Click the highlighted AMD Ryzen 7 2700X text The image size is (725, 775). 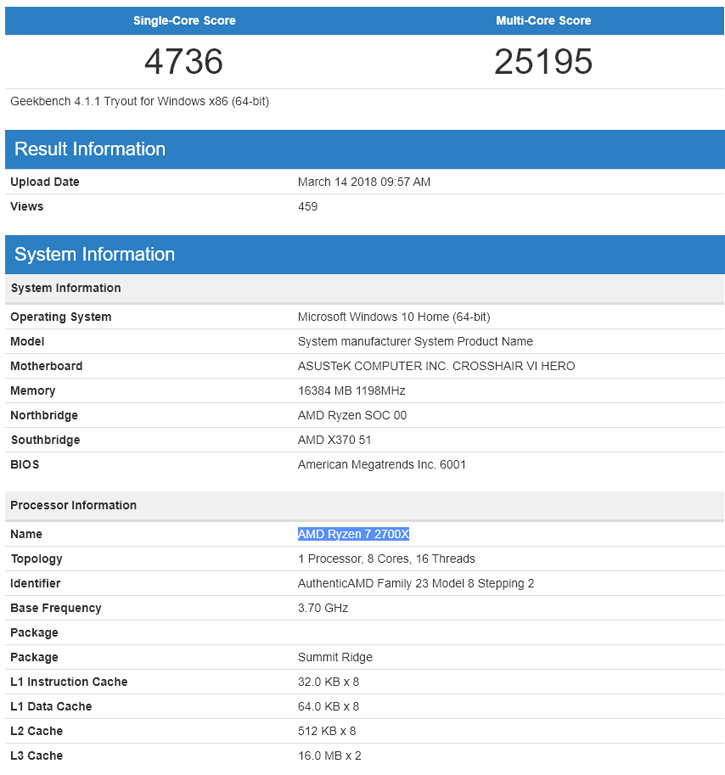click(353, 534)
